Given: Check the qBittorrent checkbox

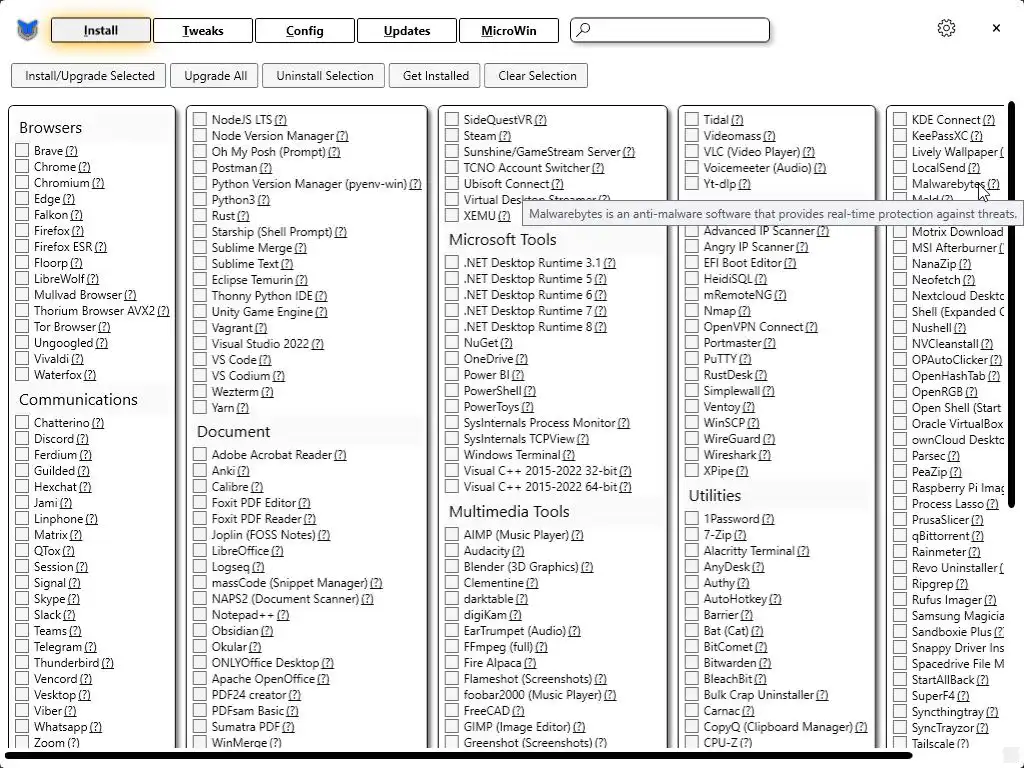Looking at the screenshot, I should [x=900, y=536].
